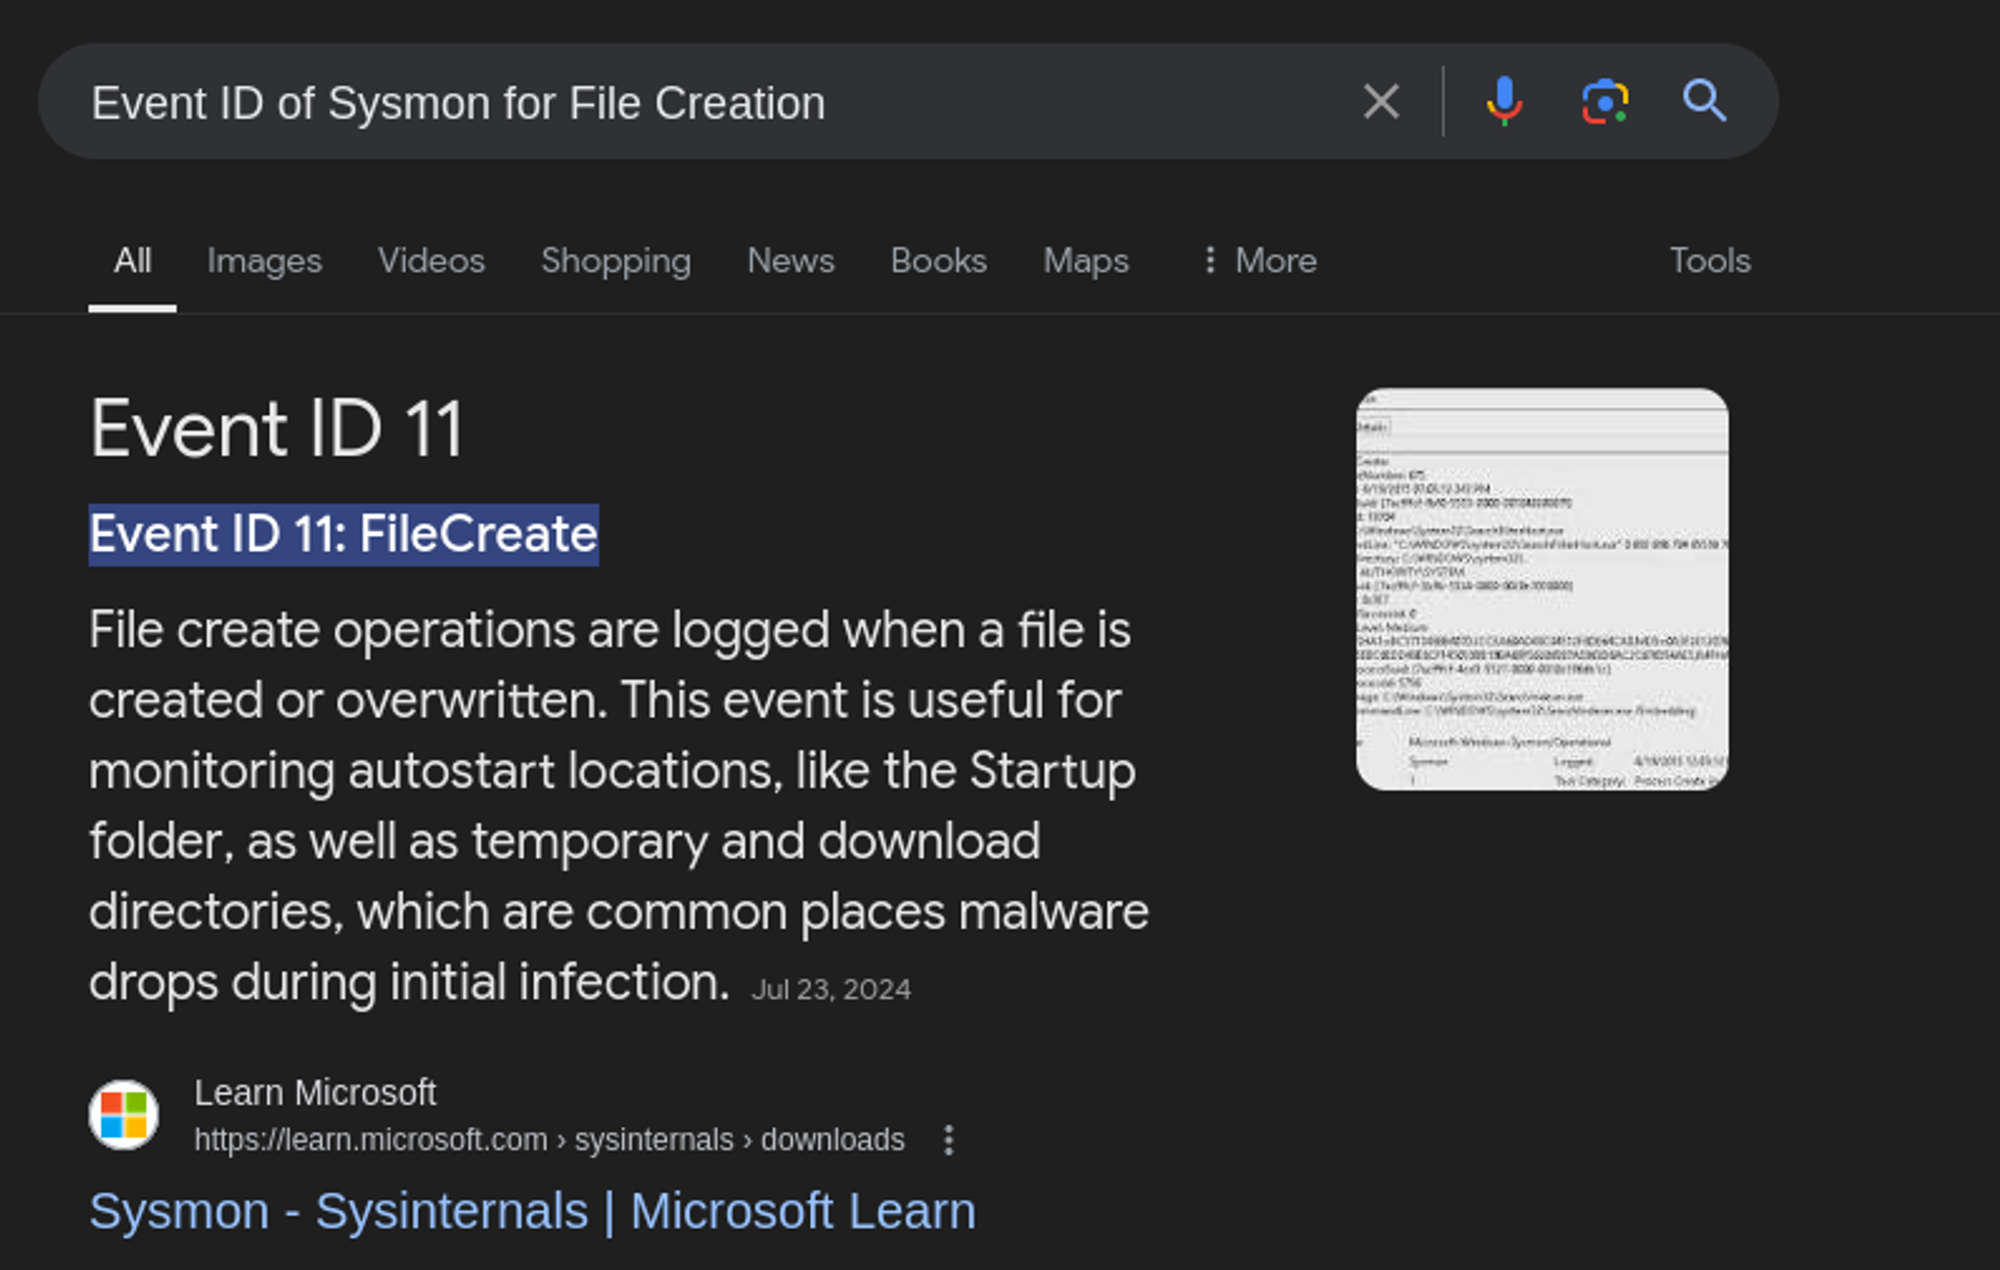Open the Shopping results tab
This screenshot has width=2000, height=1270.
615,261
